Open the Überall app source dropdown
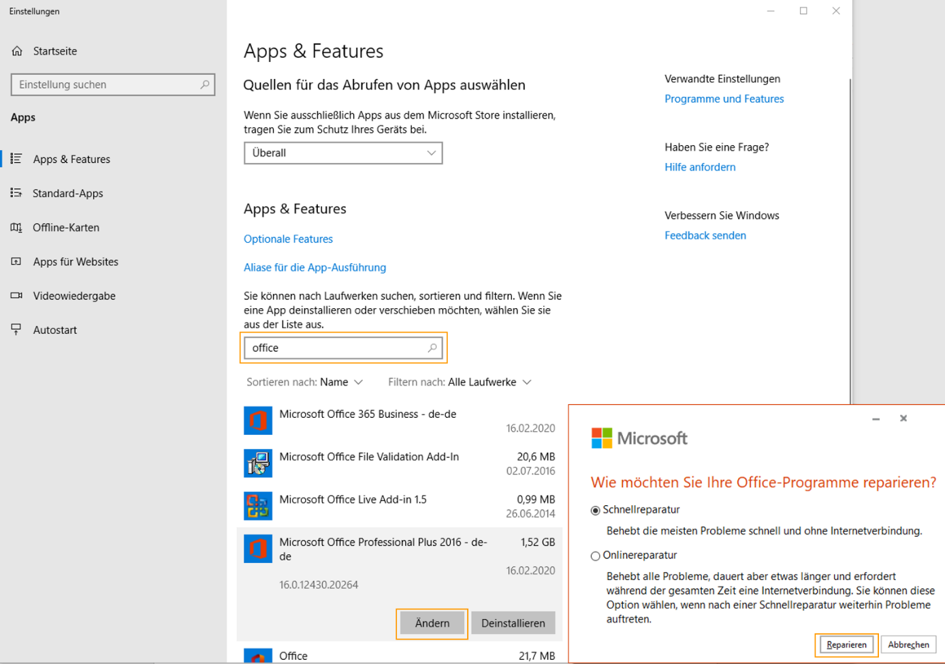The width and height of the screenshot is (945, 664). coord(343,153)
